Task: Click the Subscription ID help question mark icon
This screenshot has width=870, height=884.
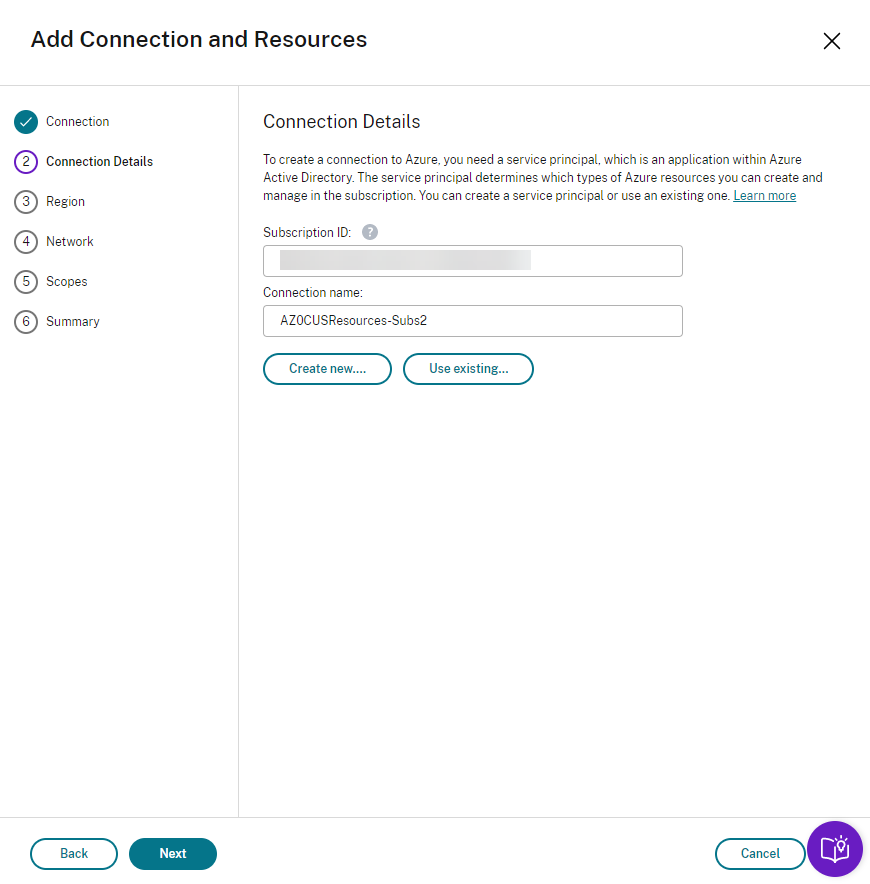Action: coord(370,232)
